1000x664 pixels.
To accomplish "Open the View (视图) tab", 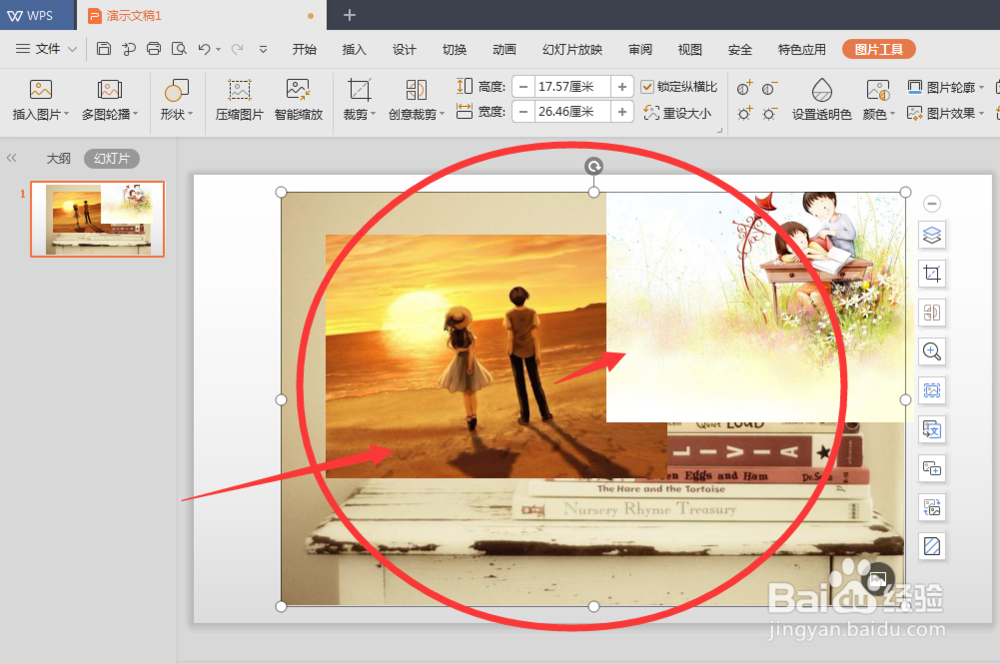I will (x=689, y=49).
